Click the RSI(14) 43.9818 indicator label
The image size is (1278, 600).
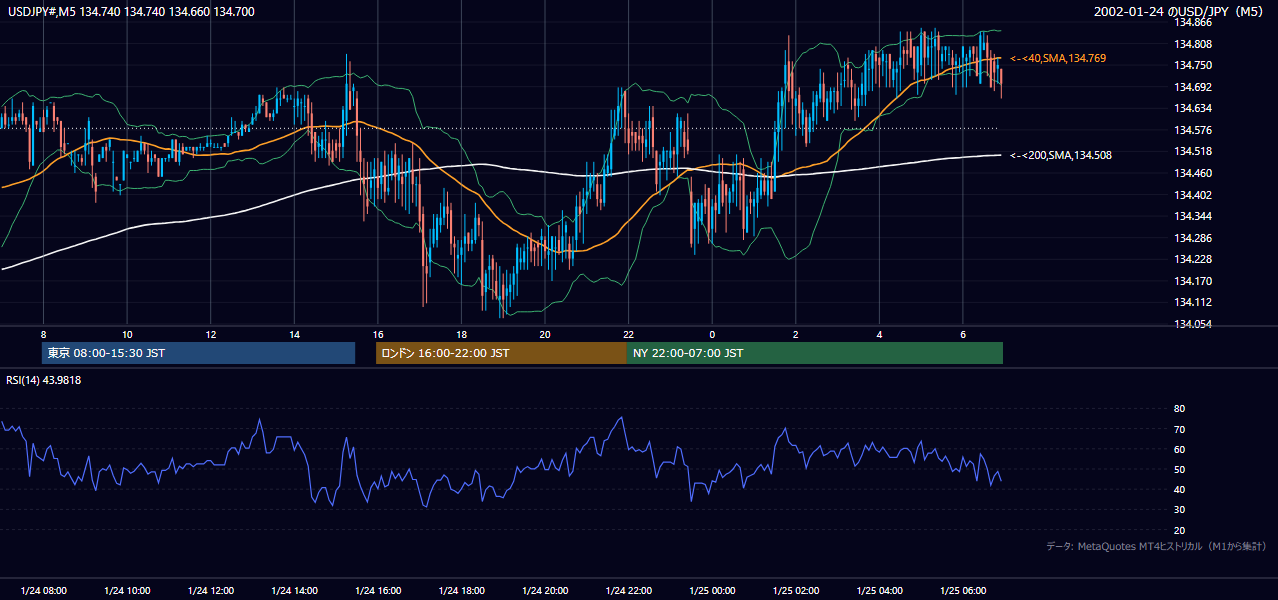pos(44,380)
